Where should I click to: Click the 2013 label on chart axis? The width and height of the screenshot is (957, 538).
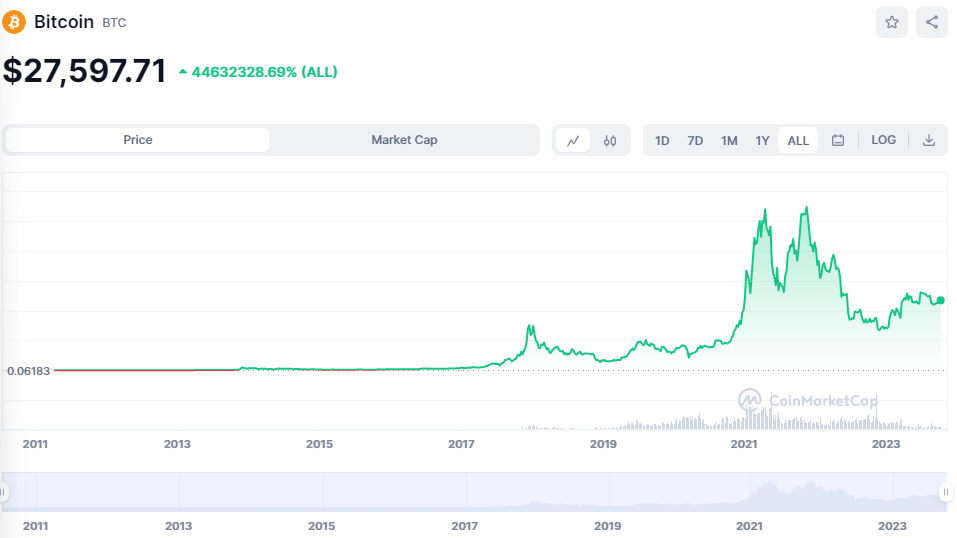pyautogui.click(x=177, y=444)
